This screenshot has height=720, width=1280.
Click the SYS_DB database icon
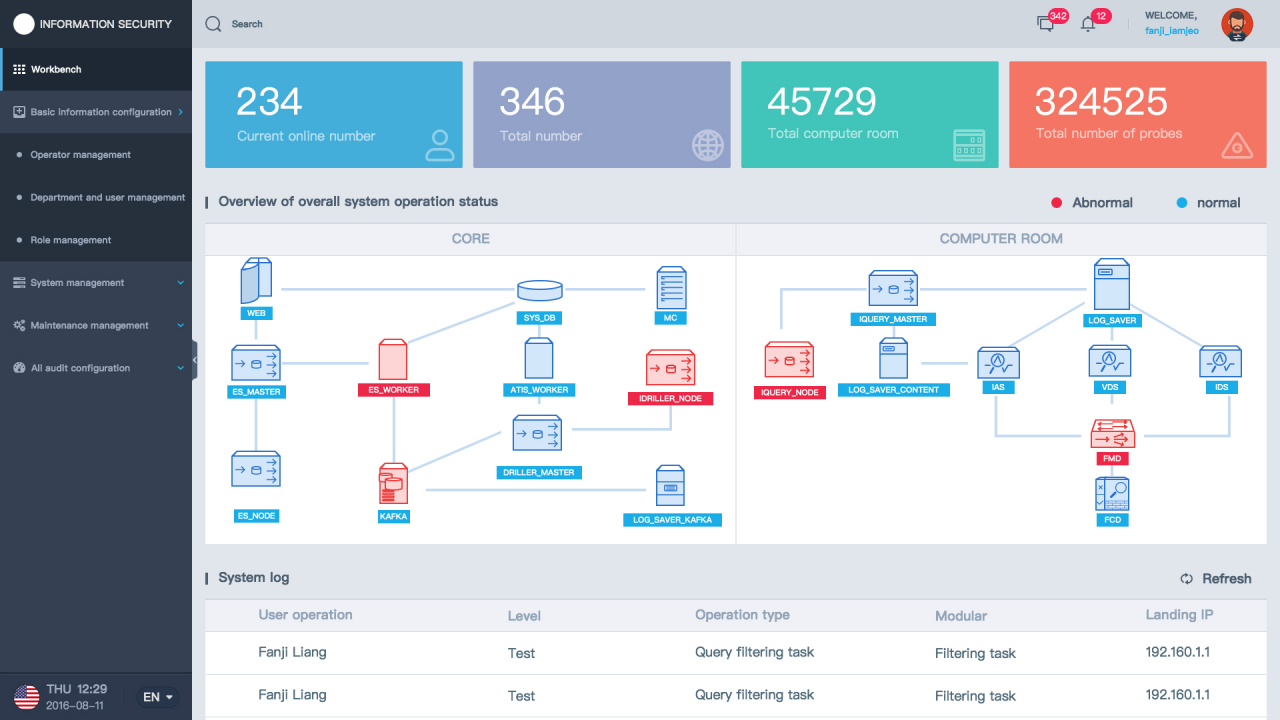(539, 290)
